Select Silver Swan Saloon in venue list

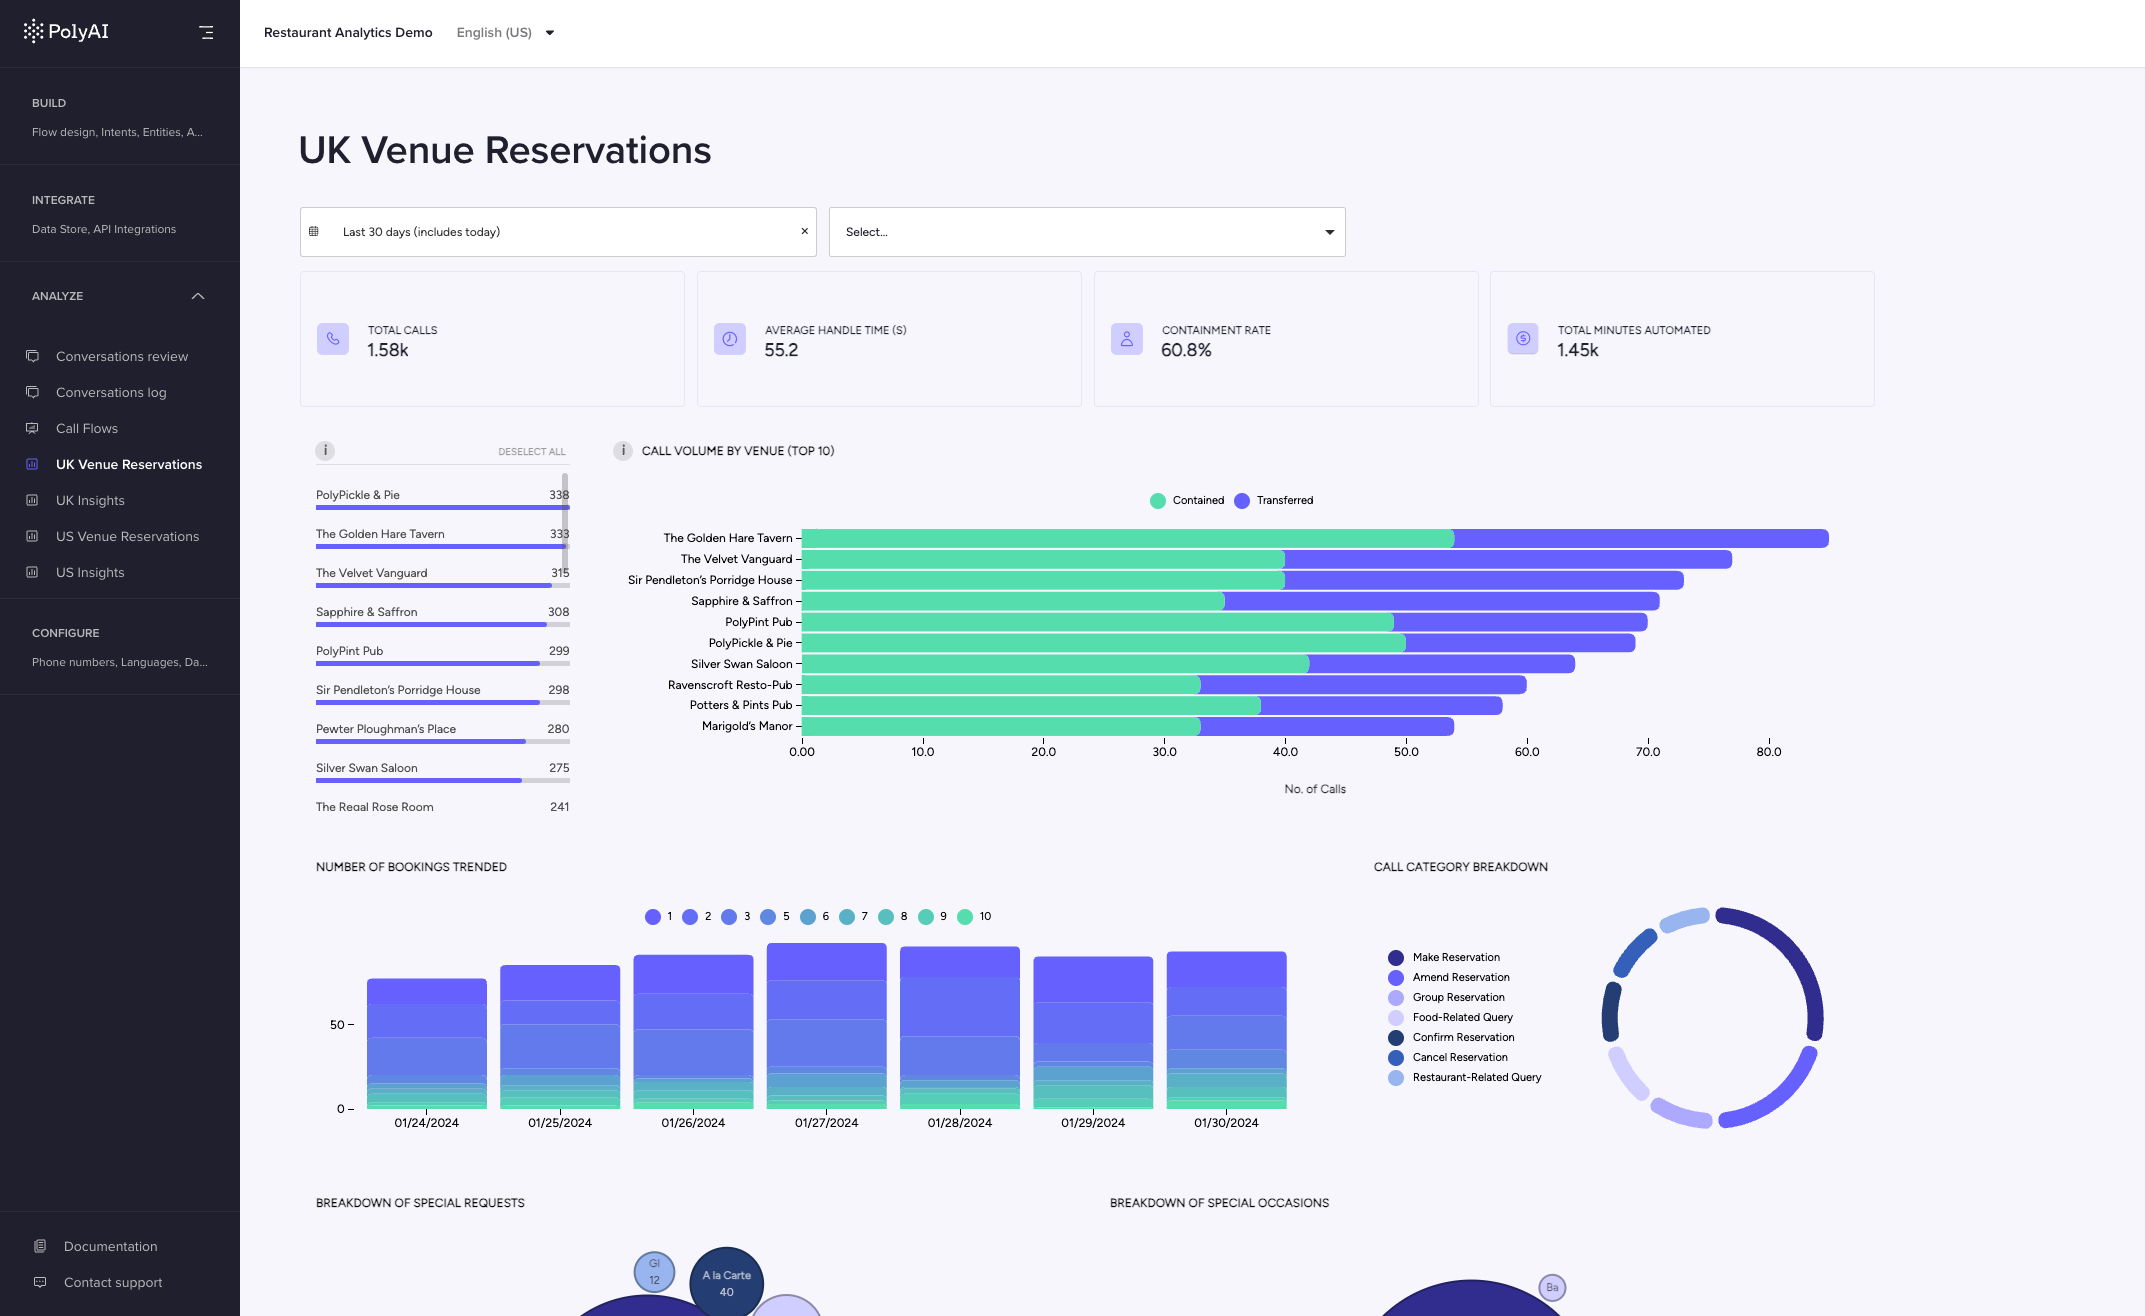point(442,770)
